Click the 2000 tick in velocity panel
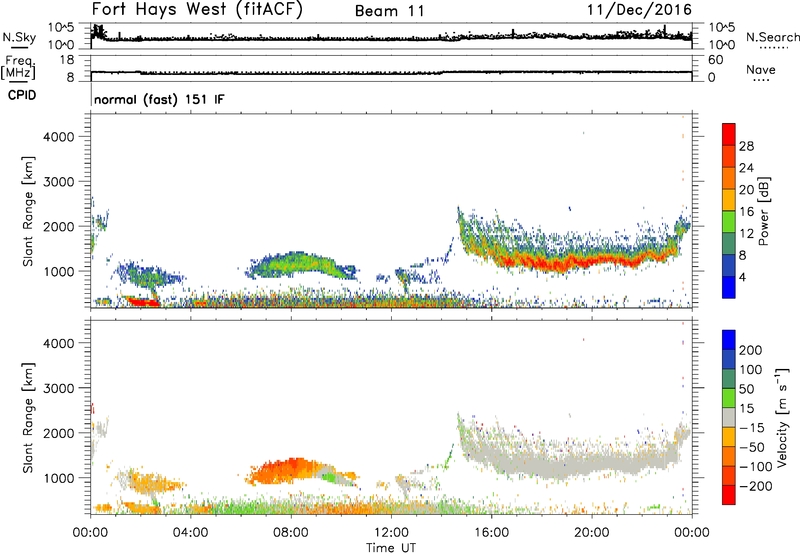Image resolution: width=800 pixels, height=554 pixels. pyautogui.click(x=59, y=433)
